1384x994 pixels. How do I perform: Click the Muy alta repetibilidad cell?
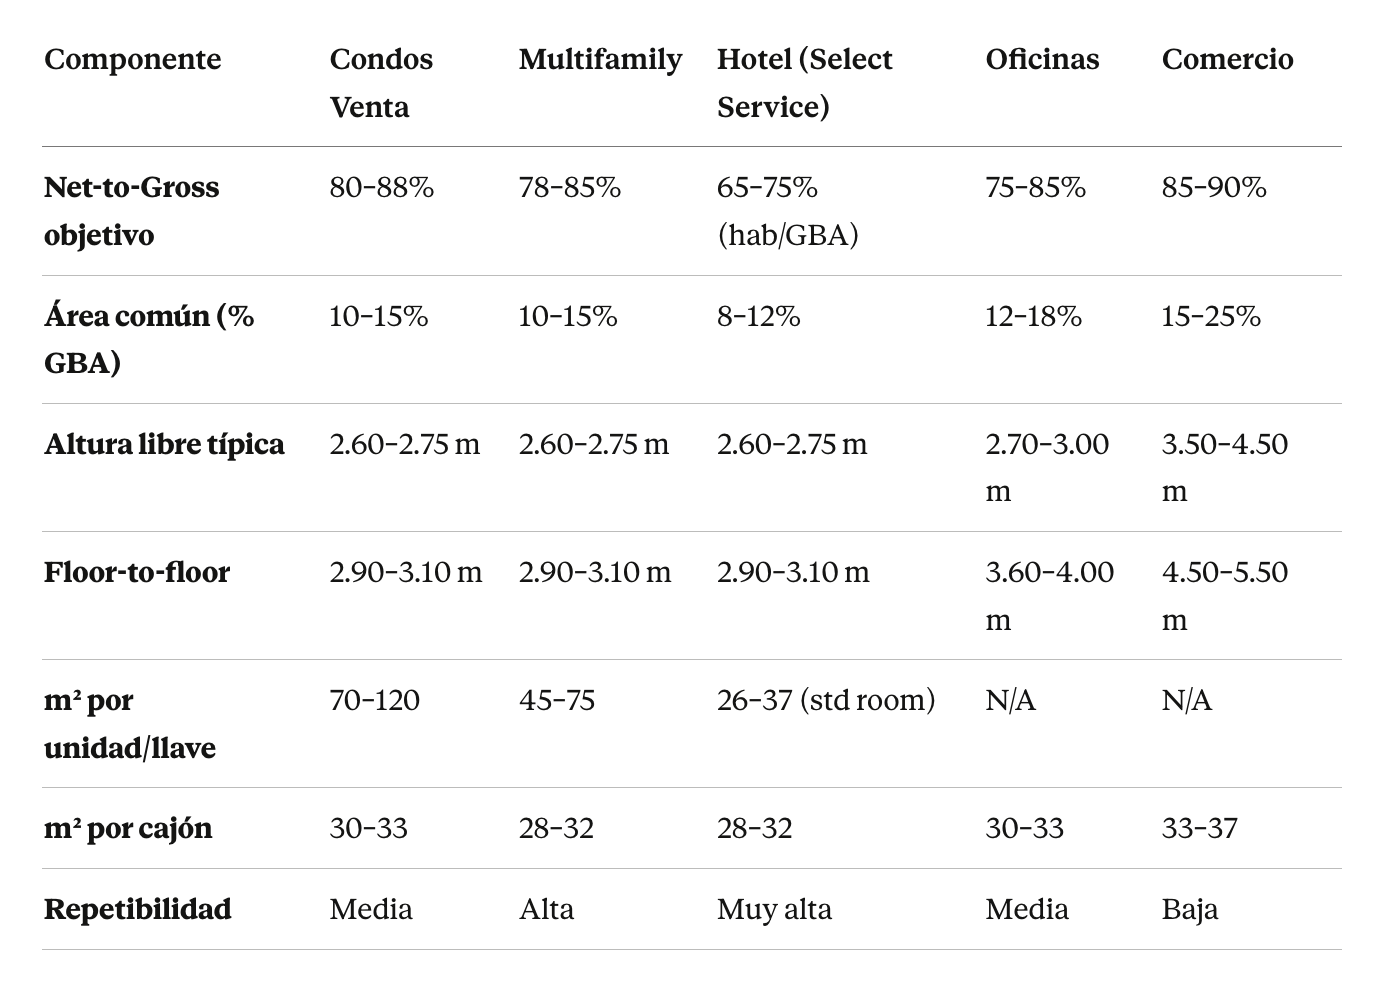(774, 909)
